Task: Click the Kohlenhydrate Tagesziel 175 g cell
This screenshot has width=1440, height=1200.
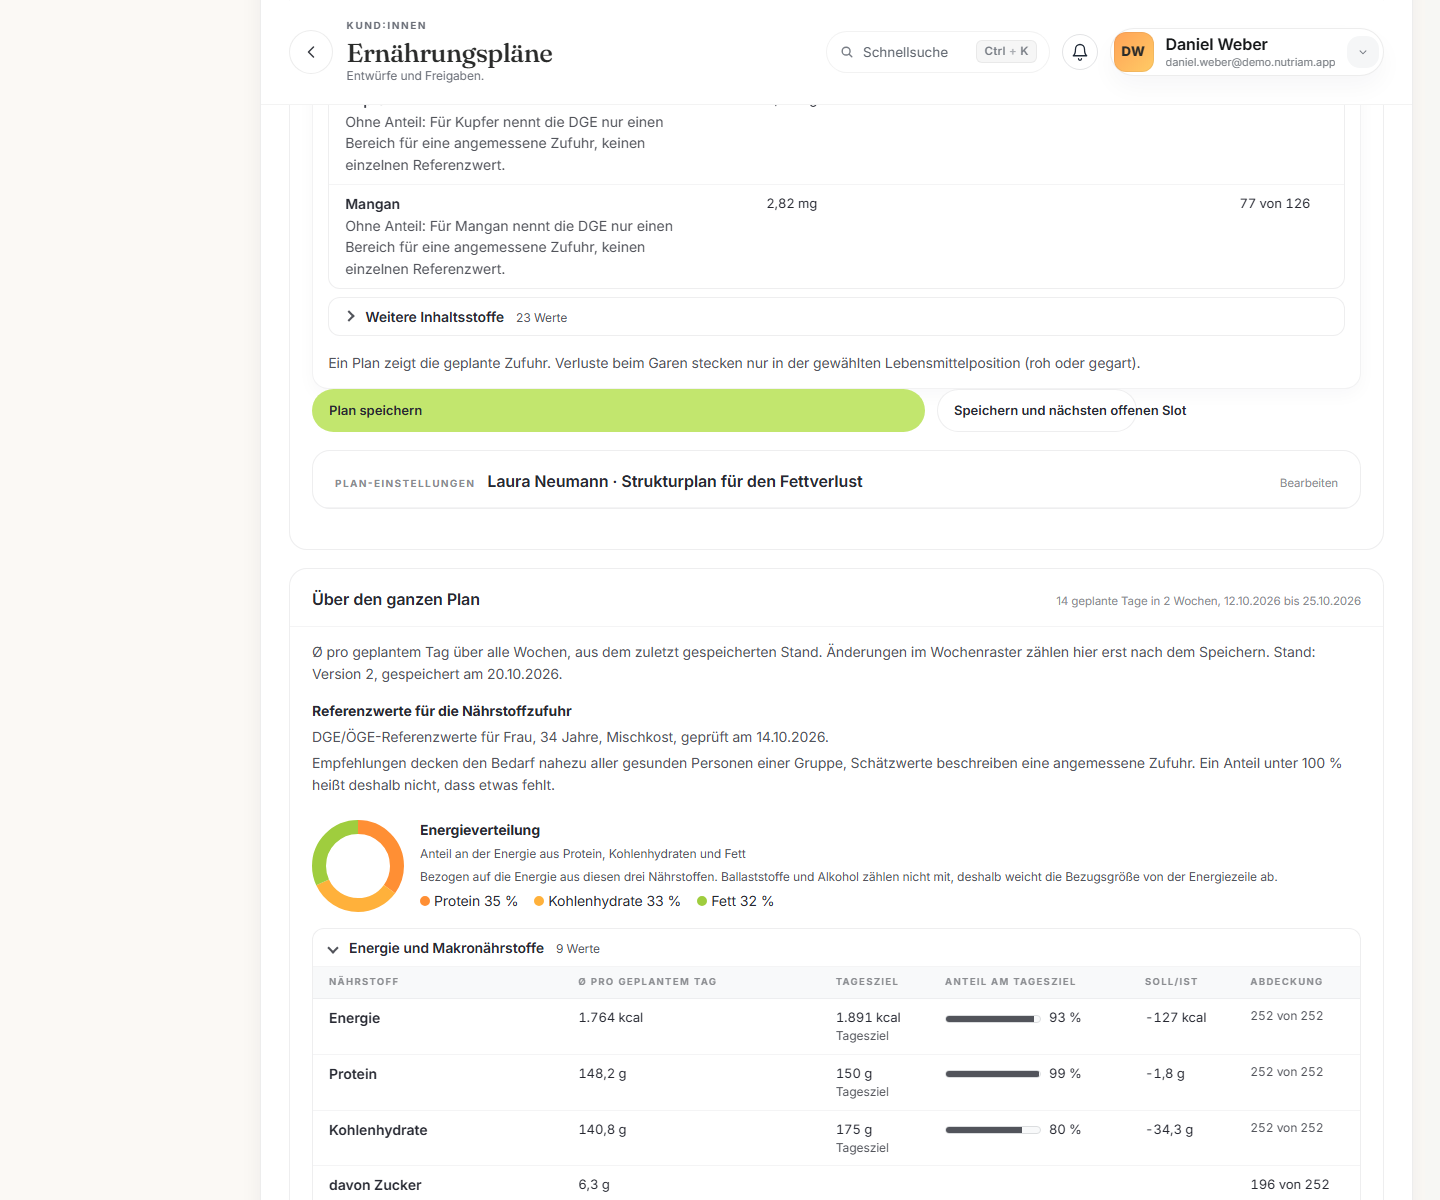Action: point(854,1130)
